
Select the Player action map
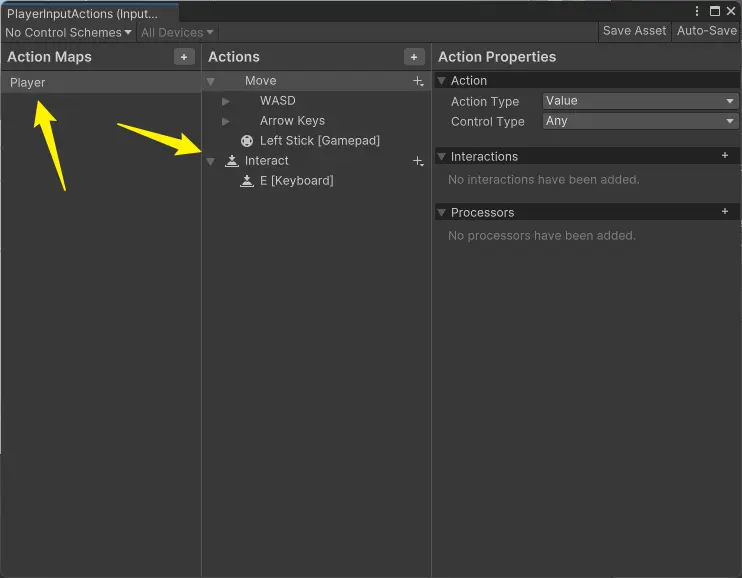[28, 83]
